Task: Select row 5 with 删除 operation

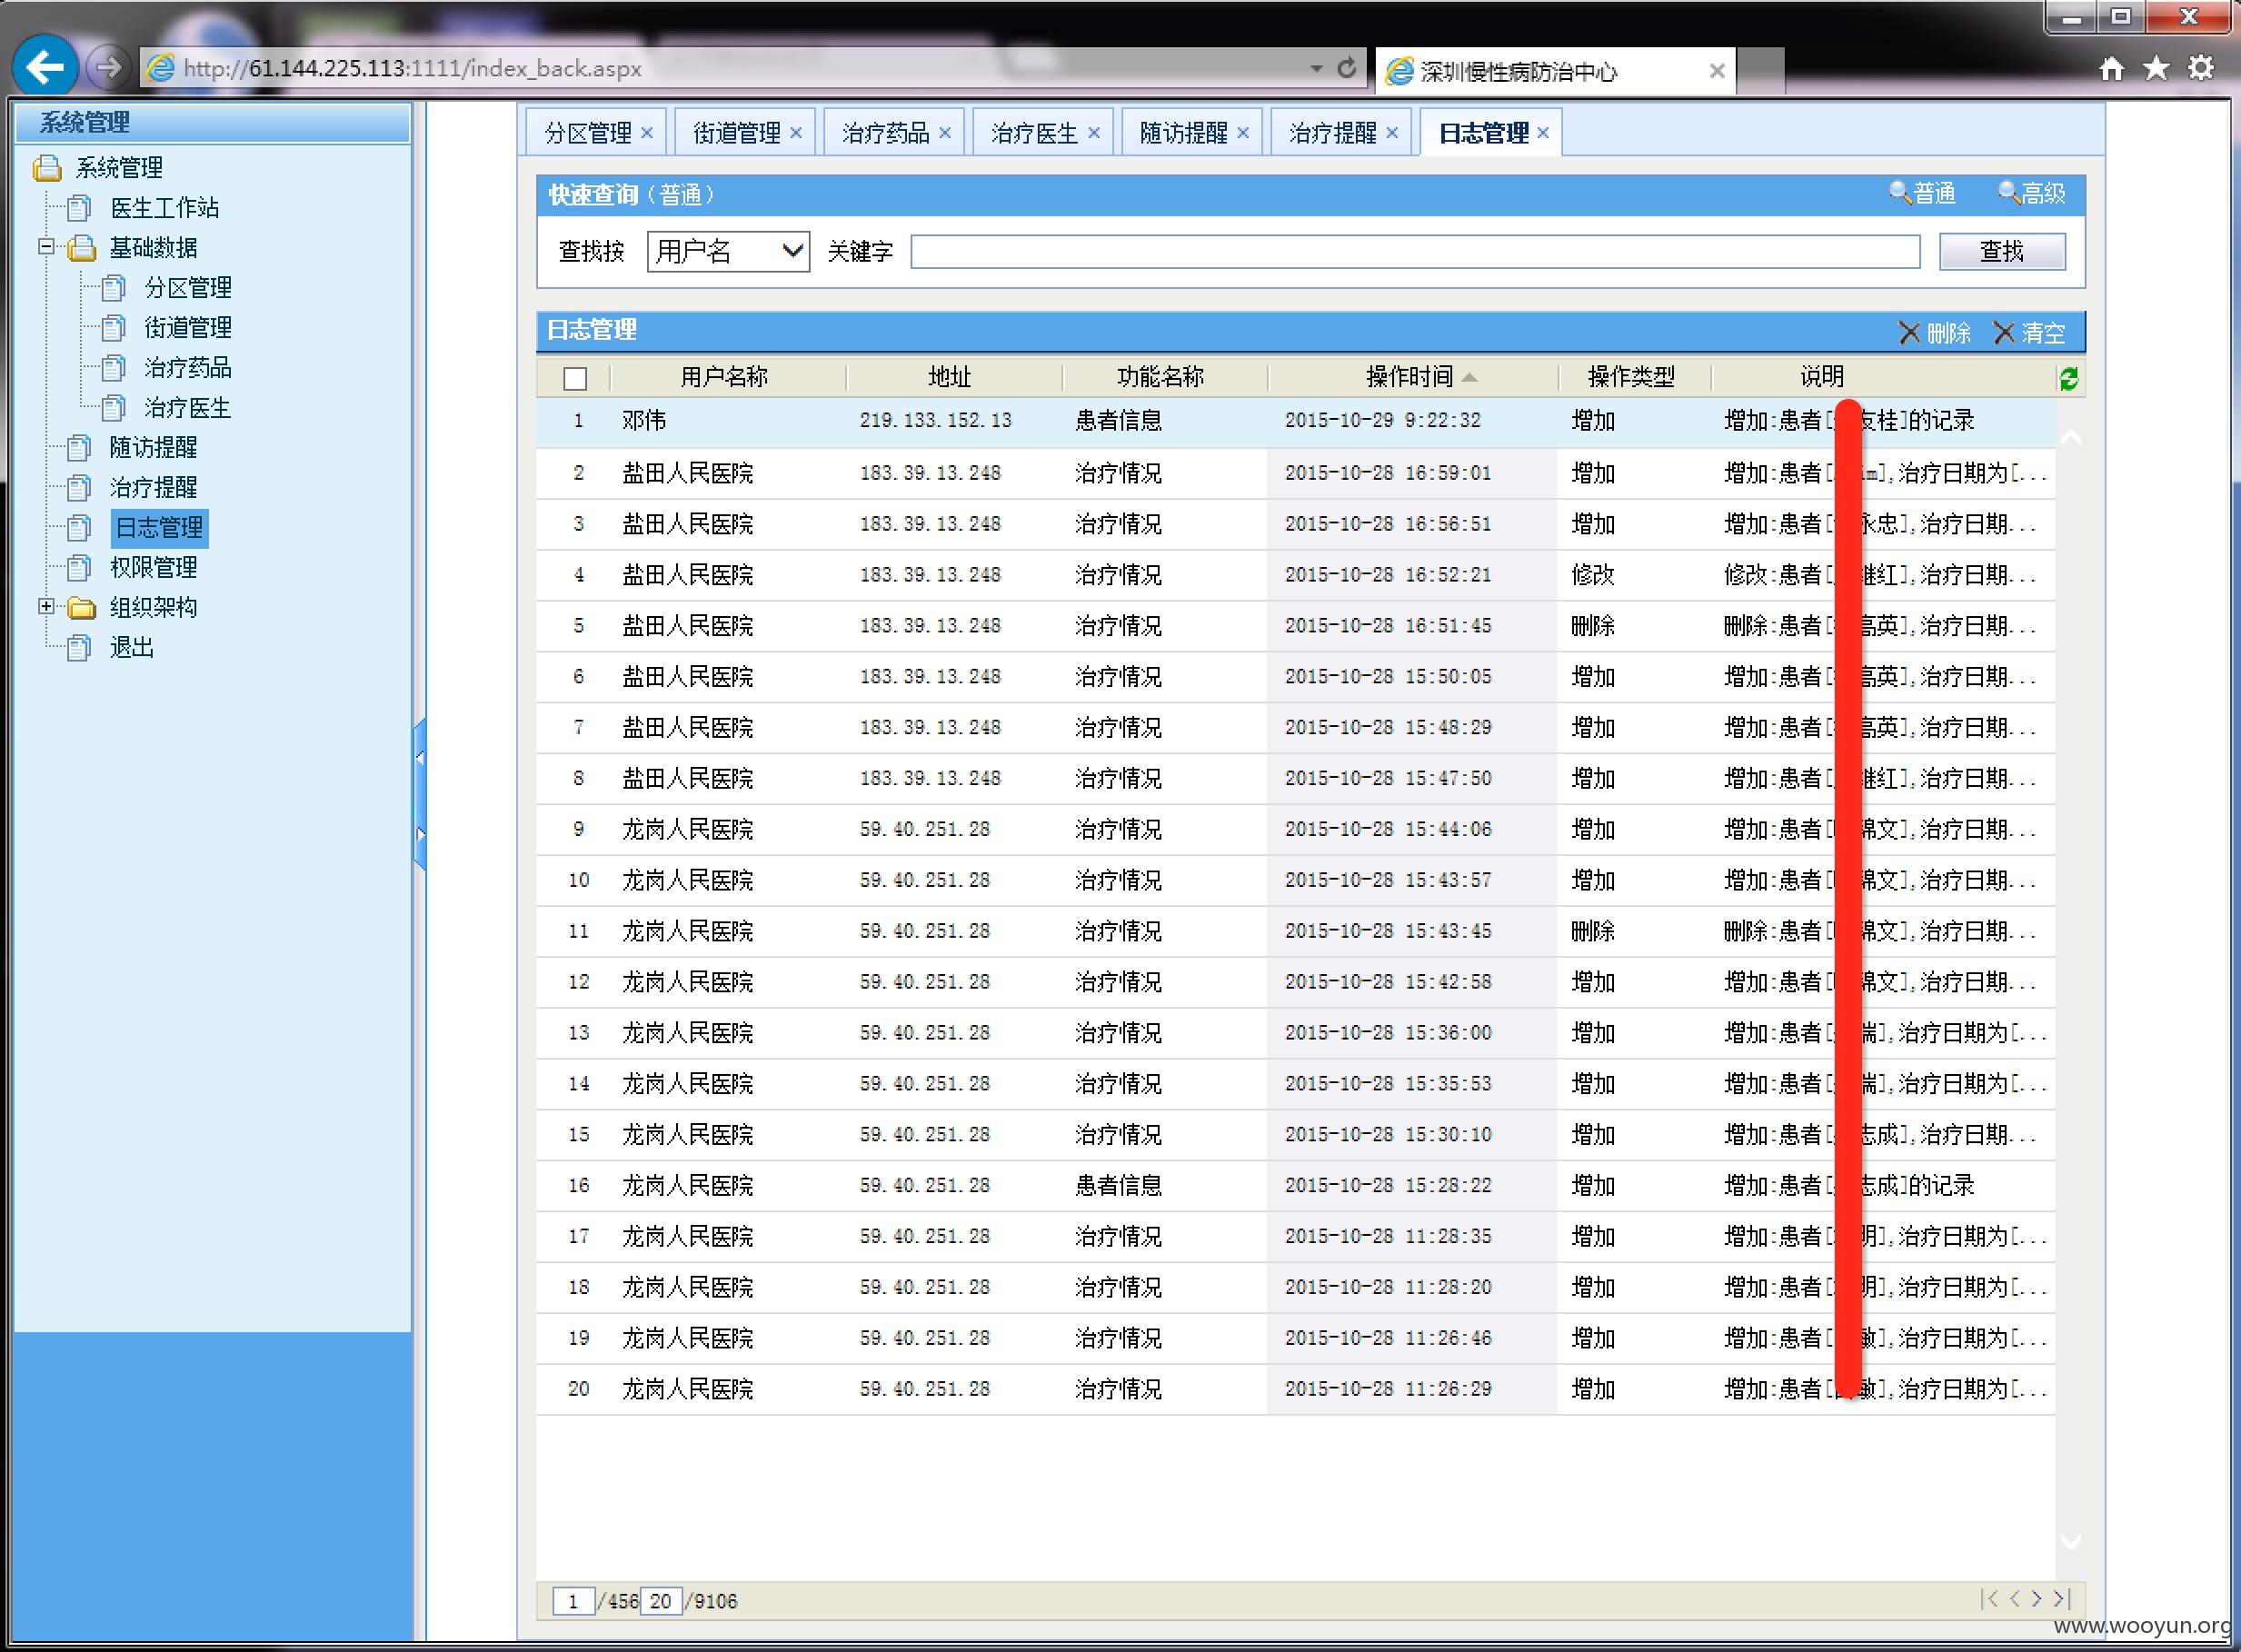Action: pyautogui.click(x=1295, y=626)
